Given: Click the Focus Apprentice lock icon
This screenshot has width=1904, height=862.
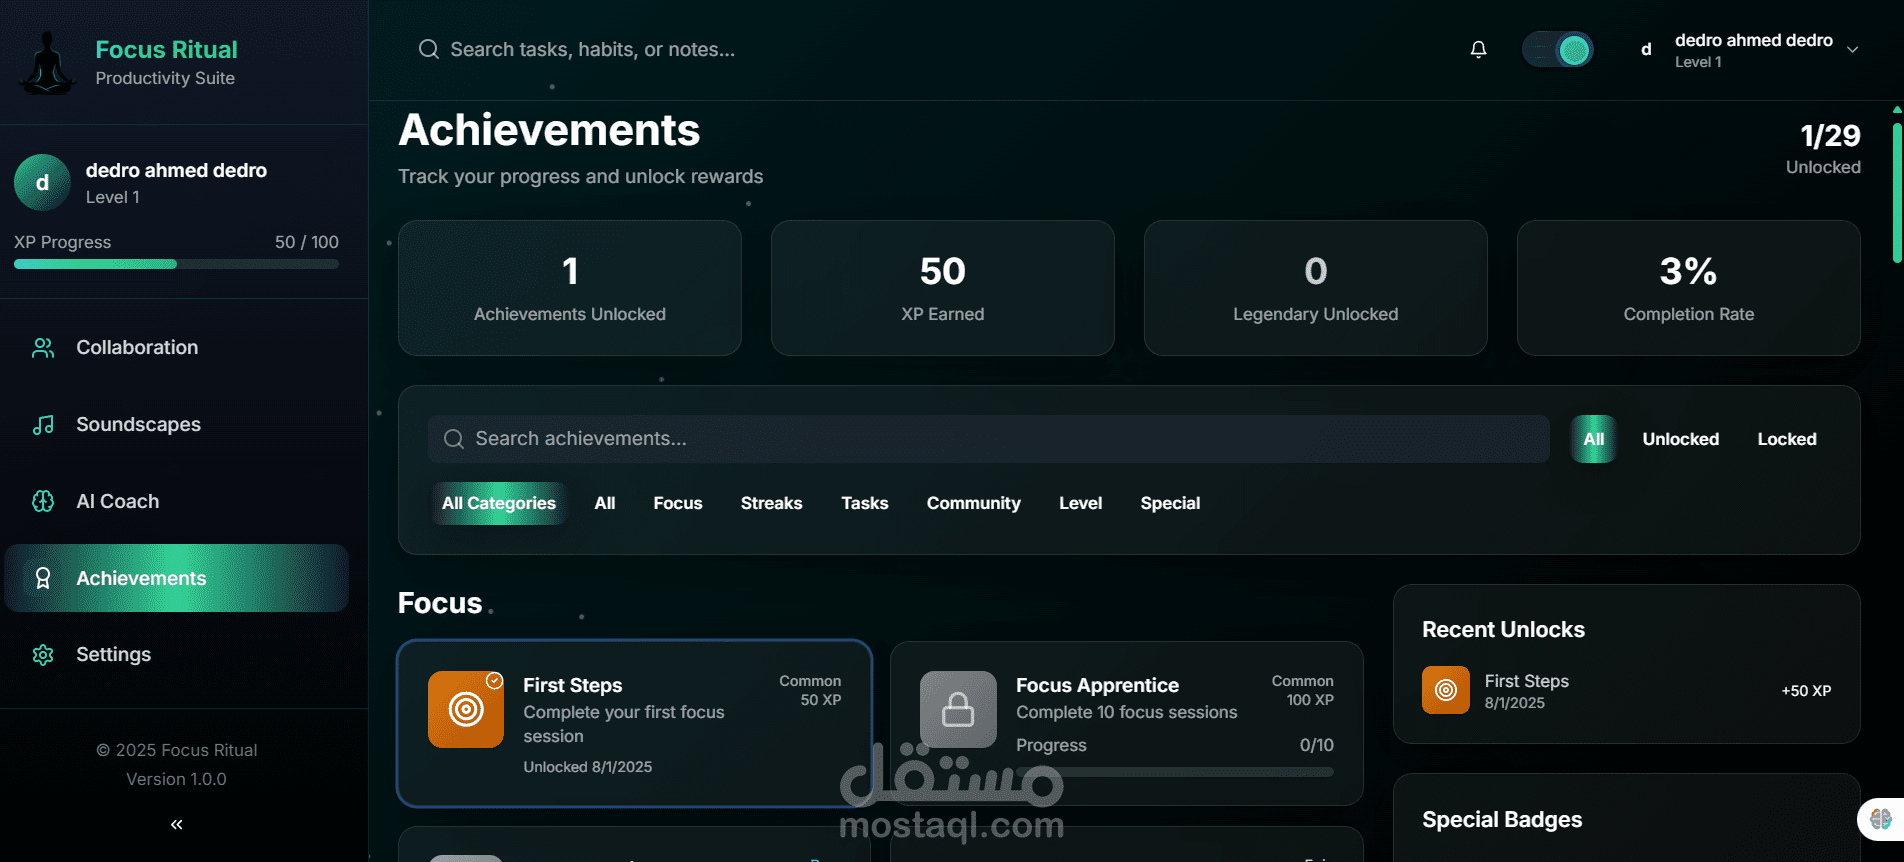Looking at the screenshot, I should pyautogui.click(x=958, y=709).
